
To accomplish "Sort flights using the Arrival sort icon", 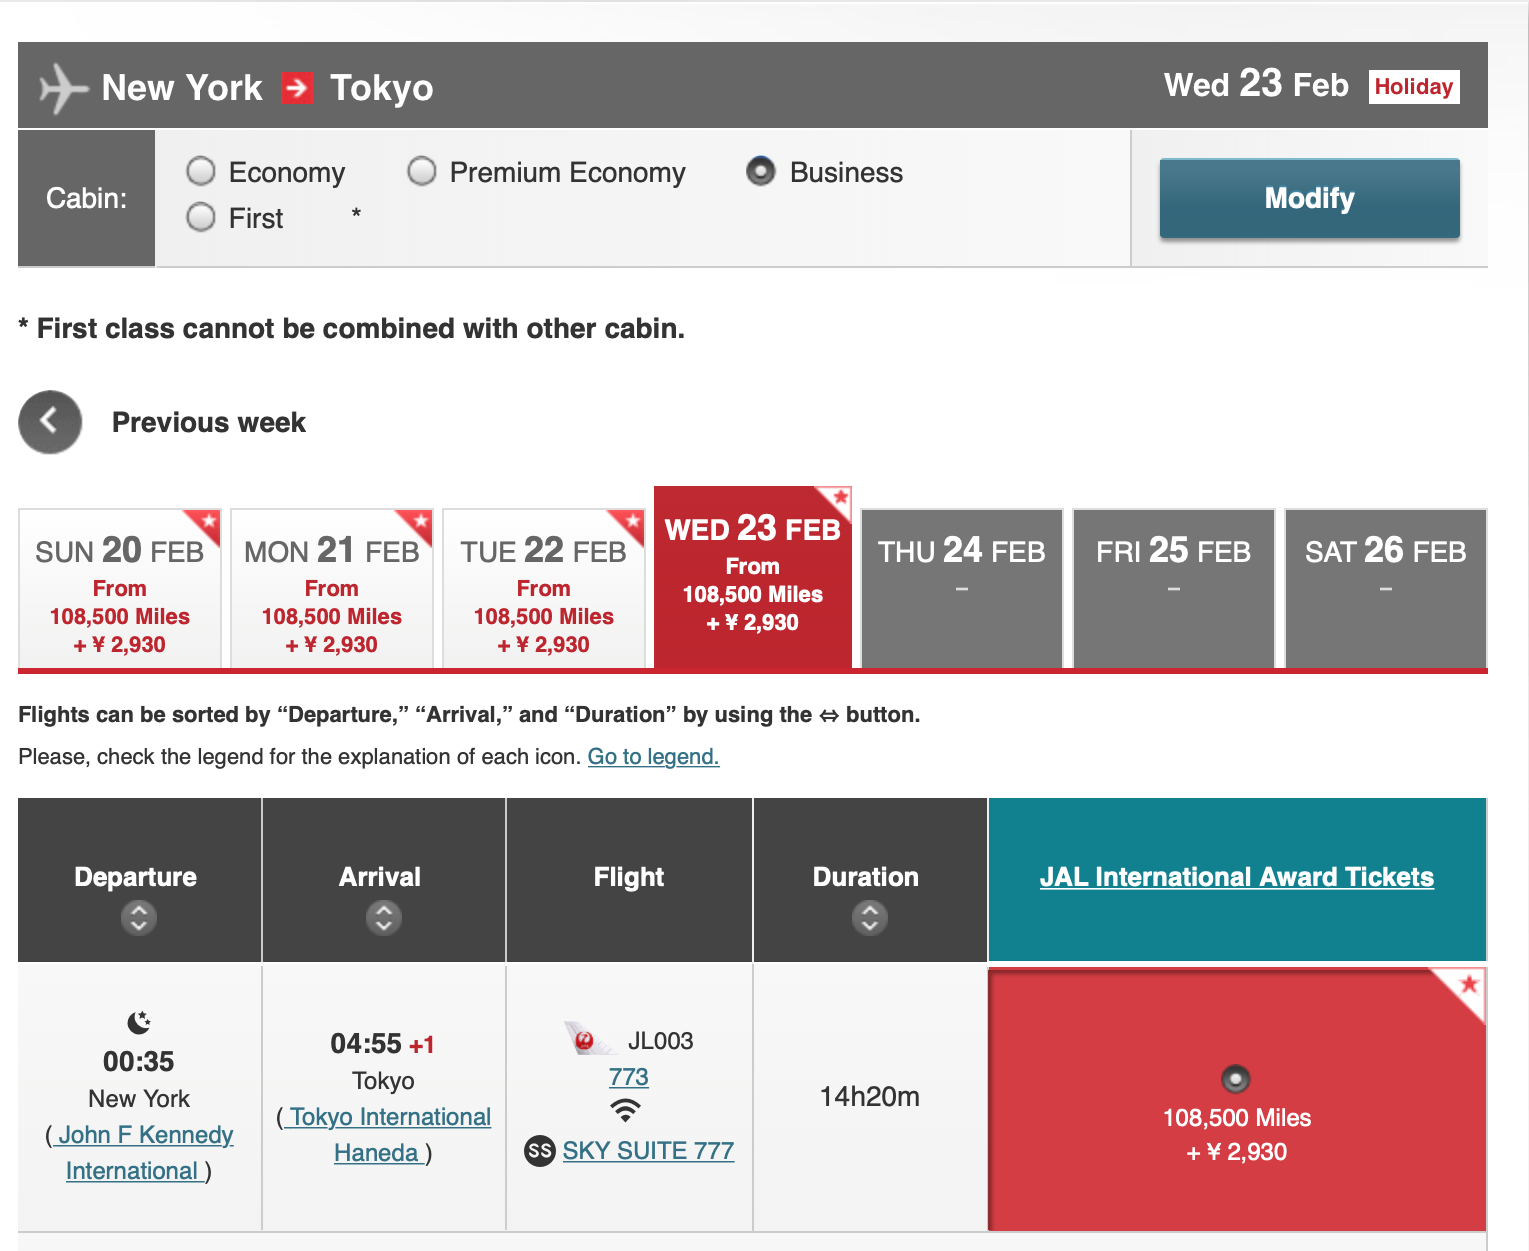I will pyautogui.click(x=383, y=917).
